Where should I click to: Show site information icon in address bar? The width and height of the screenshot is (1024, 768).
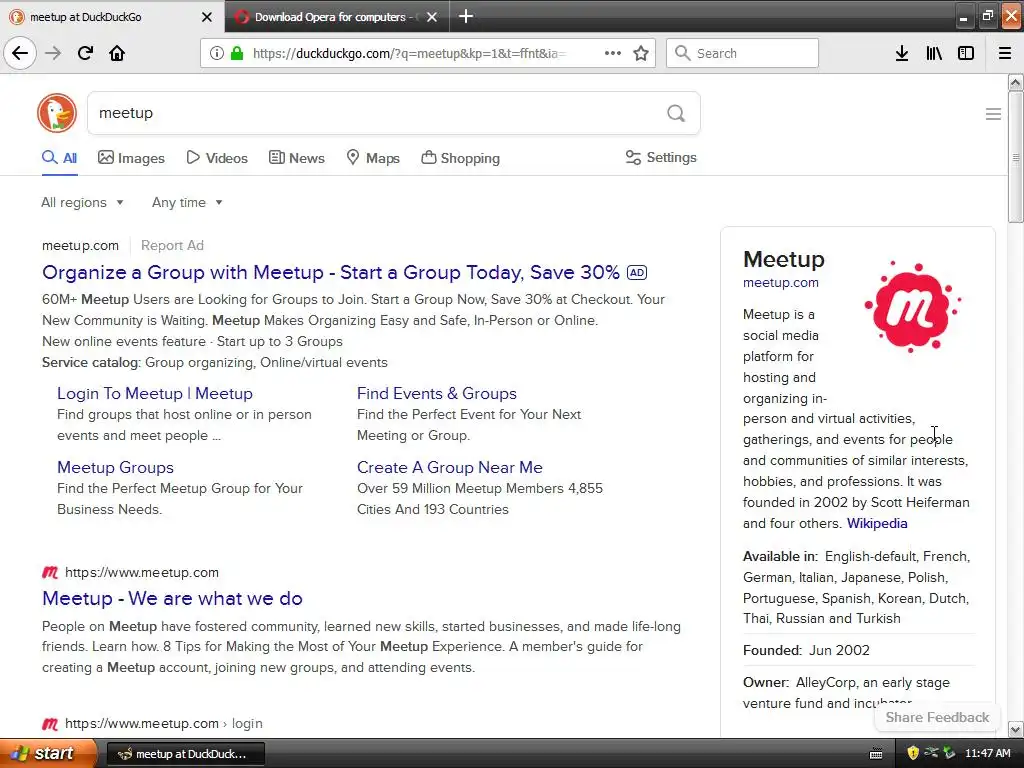coord(217,53)
